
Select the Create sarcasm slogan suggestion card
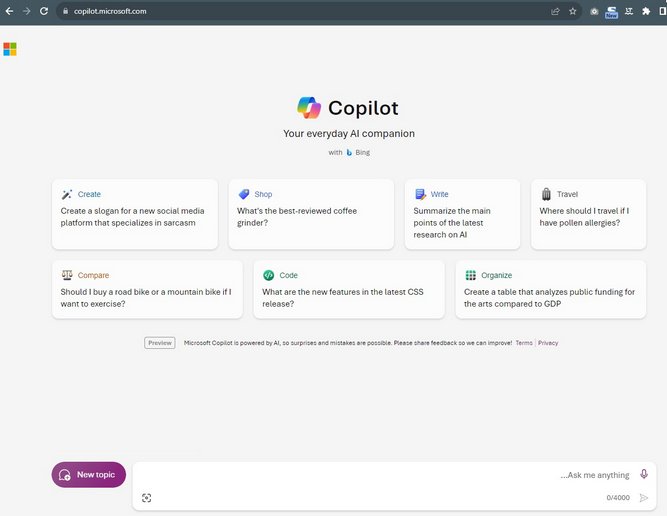(134, 214)
